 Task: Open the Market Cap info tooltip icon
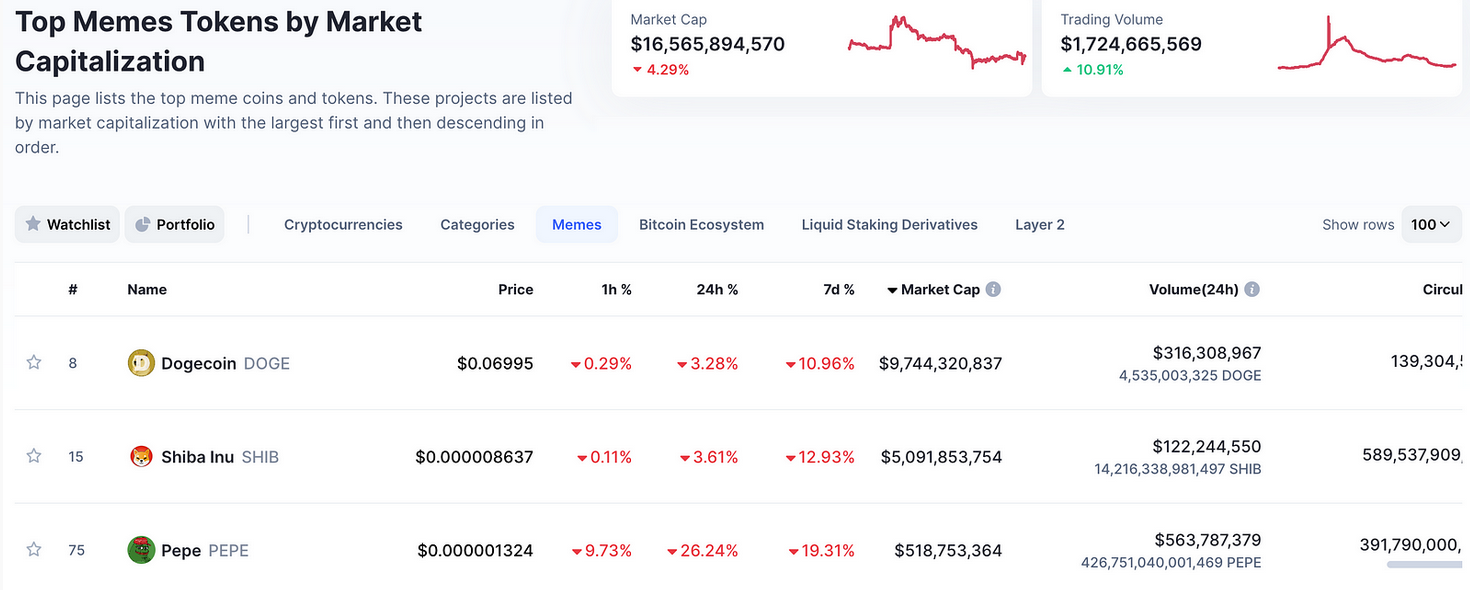[x=993, y=289]
